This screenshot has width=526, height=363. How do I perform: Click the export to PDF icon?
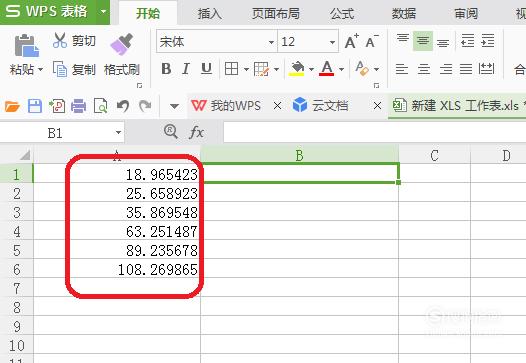[57, 106]
